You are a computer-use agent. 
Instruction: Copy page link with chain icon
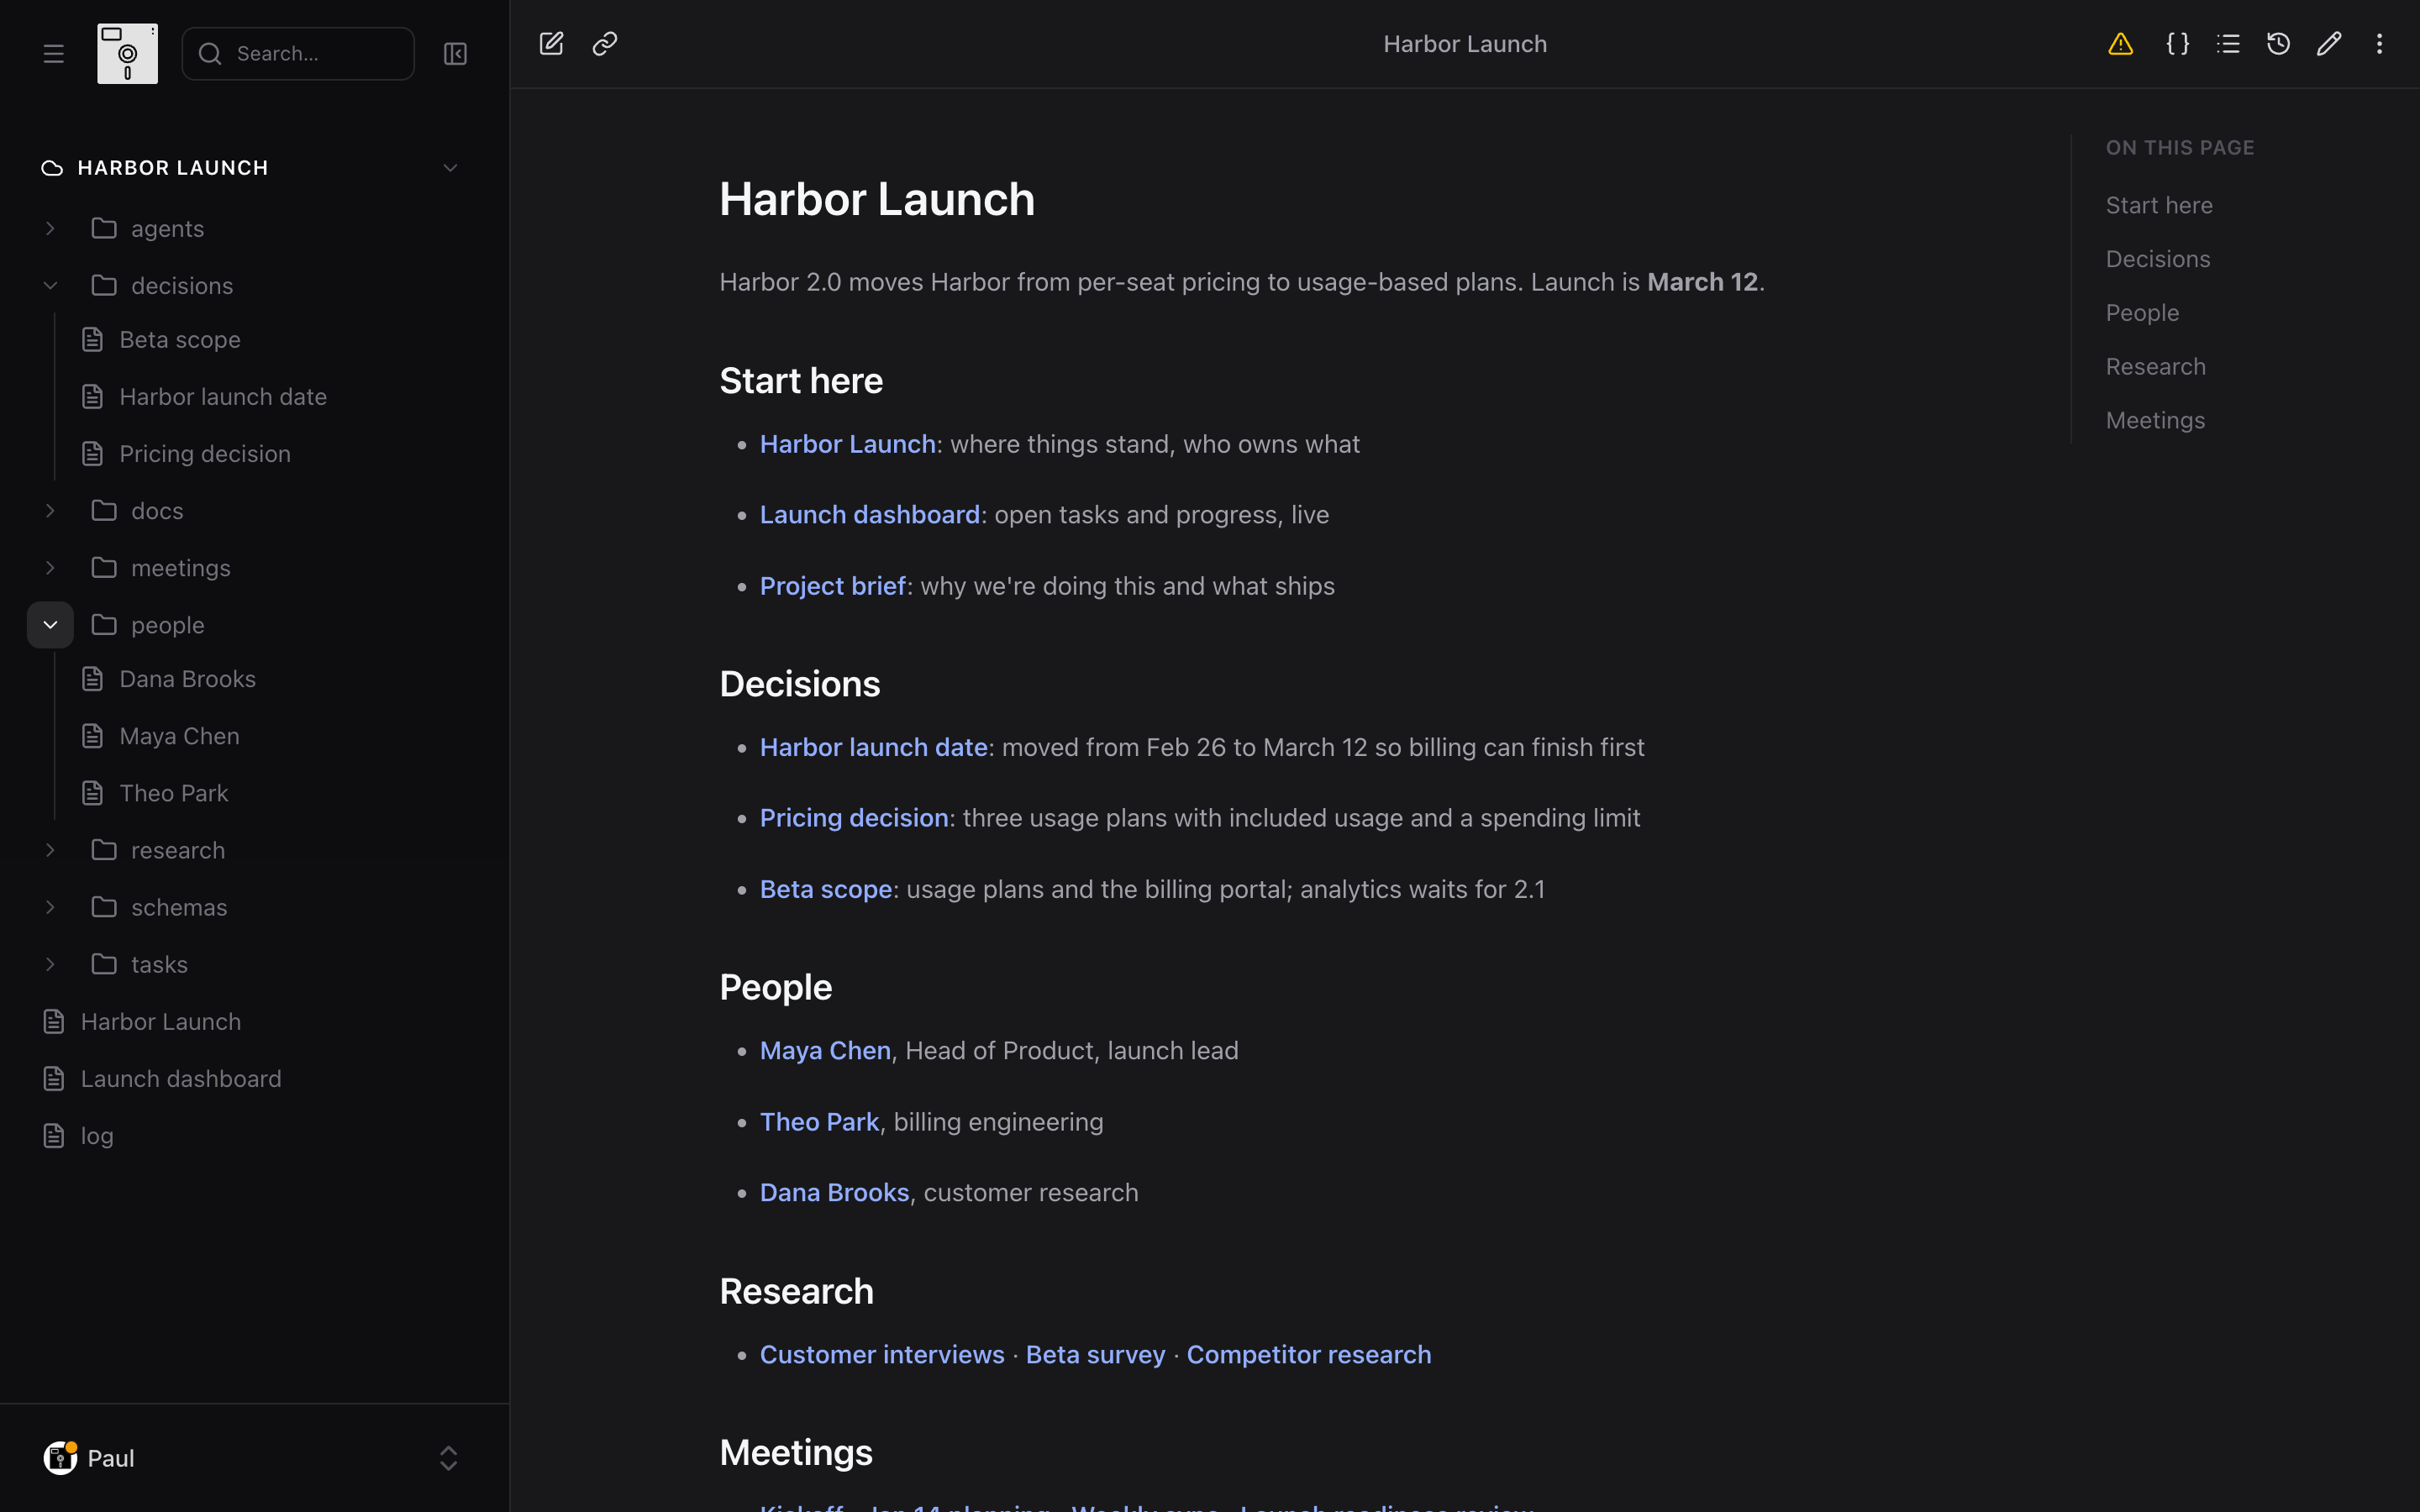click(x=605, y=44)
